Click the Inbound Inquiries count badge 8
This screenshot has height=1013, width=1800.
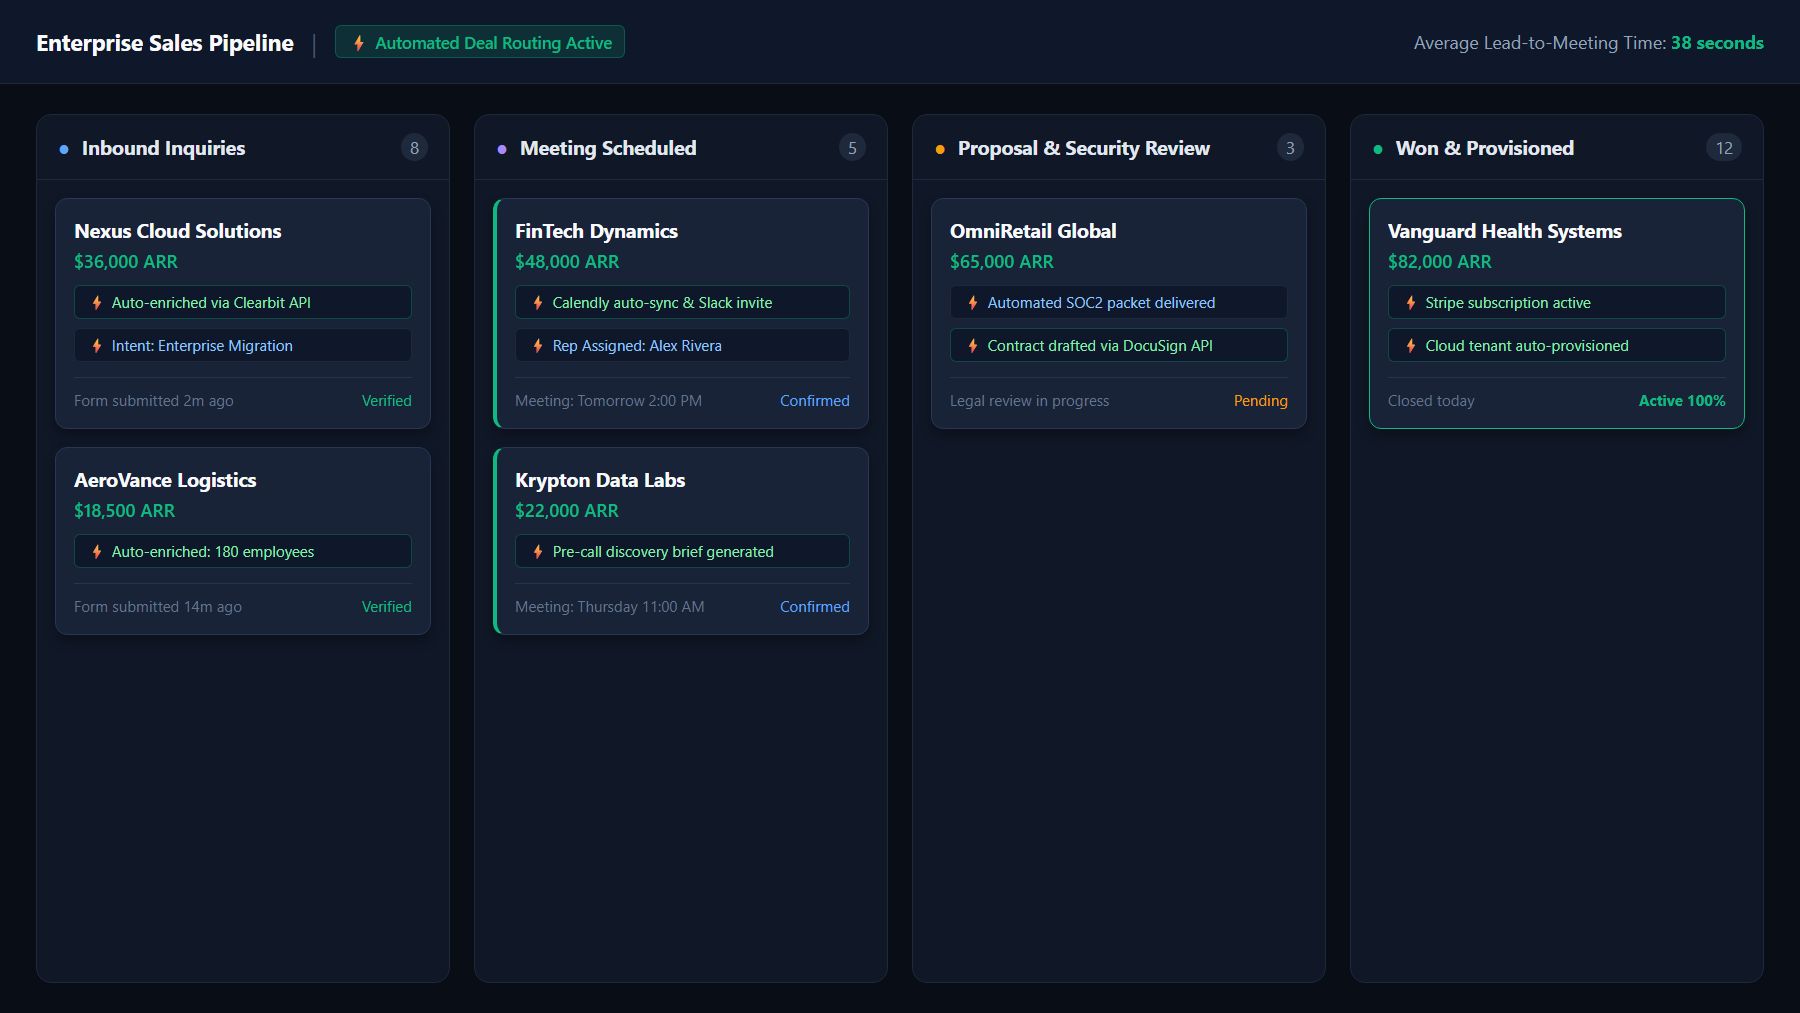point(414,148)
